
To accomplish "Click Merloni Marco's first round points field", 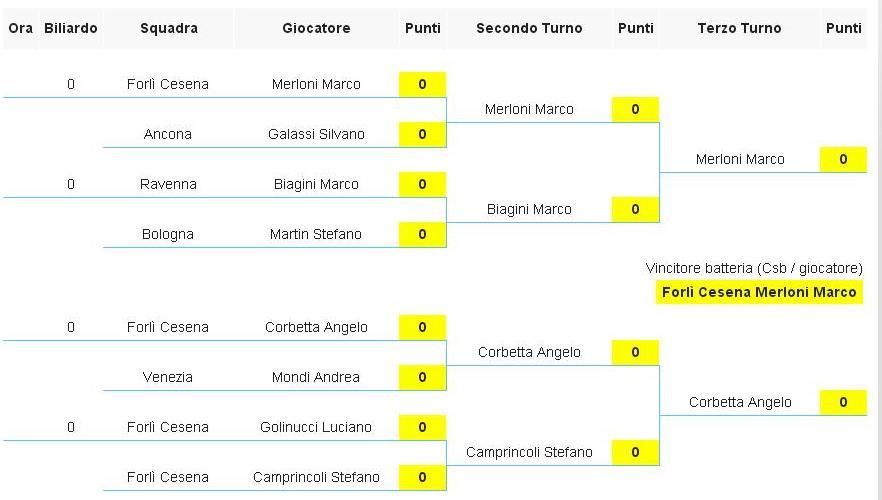I will click(x=422, y=84).
